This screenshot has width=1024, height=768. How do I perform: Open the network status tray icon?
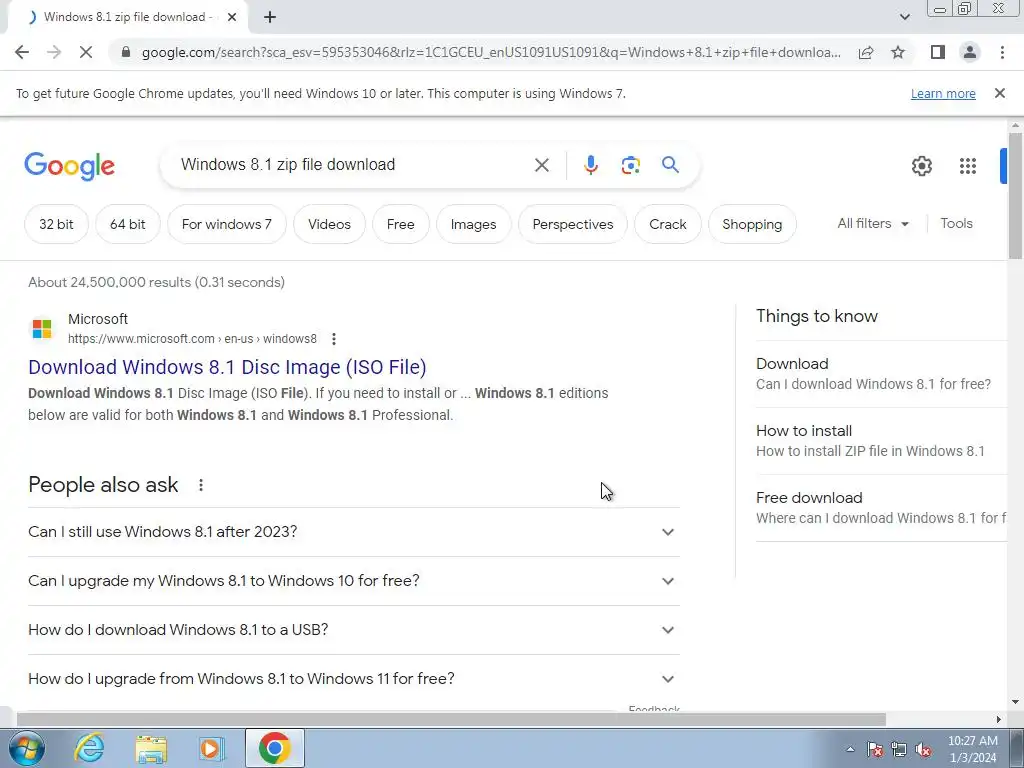(899, 749)
